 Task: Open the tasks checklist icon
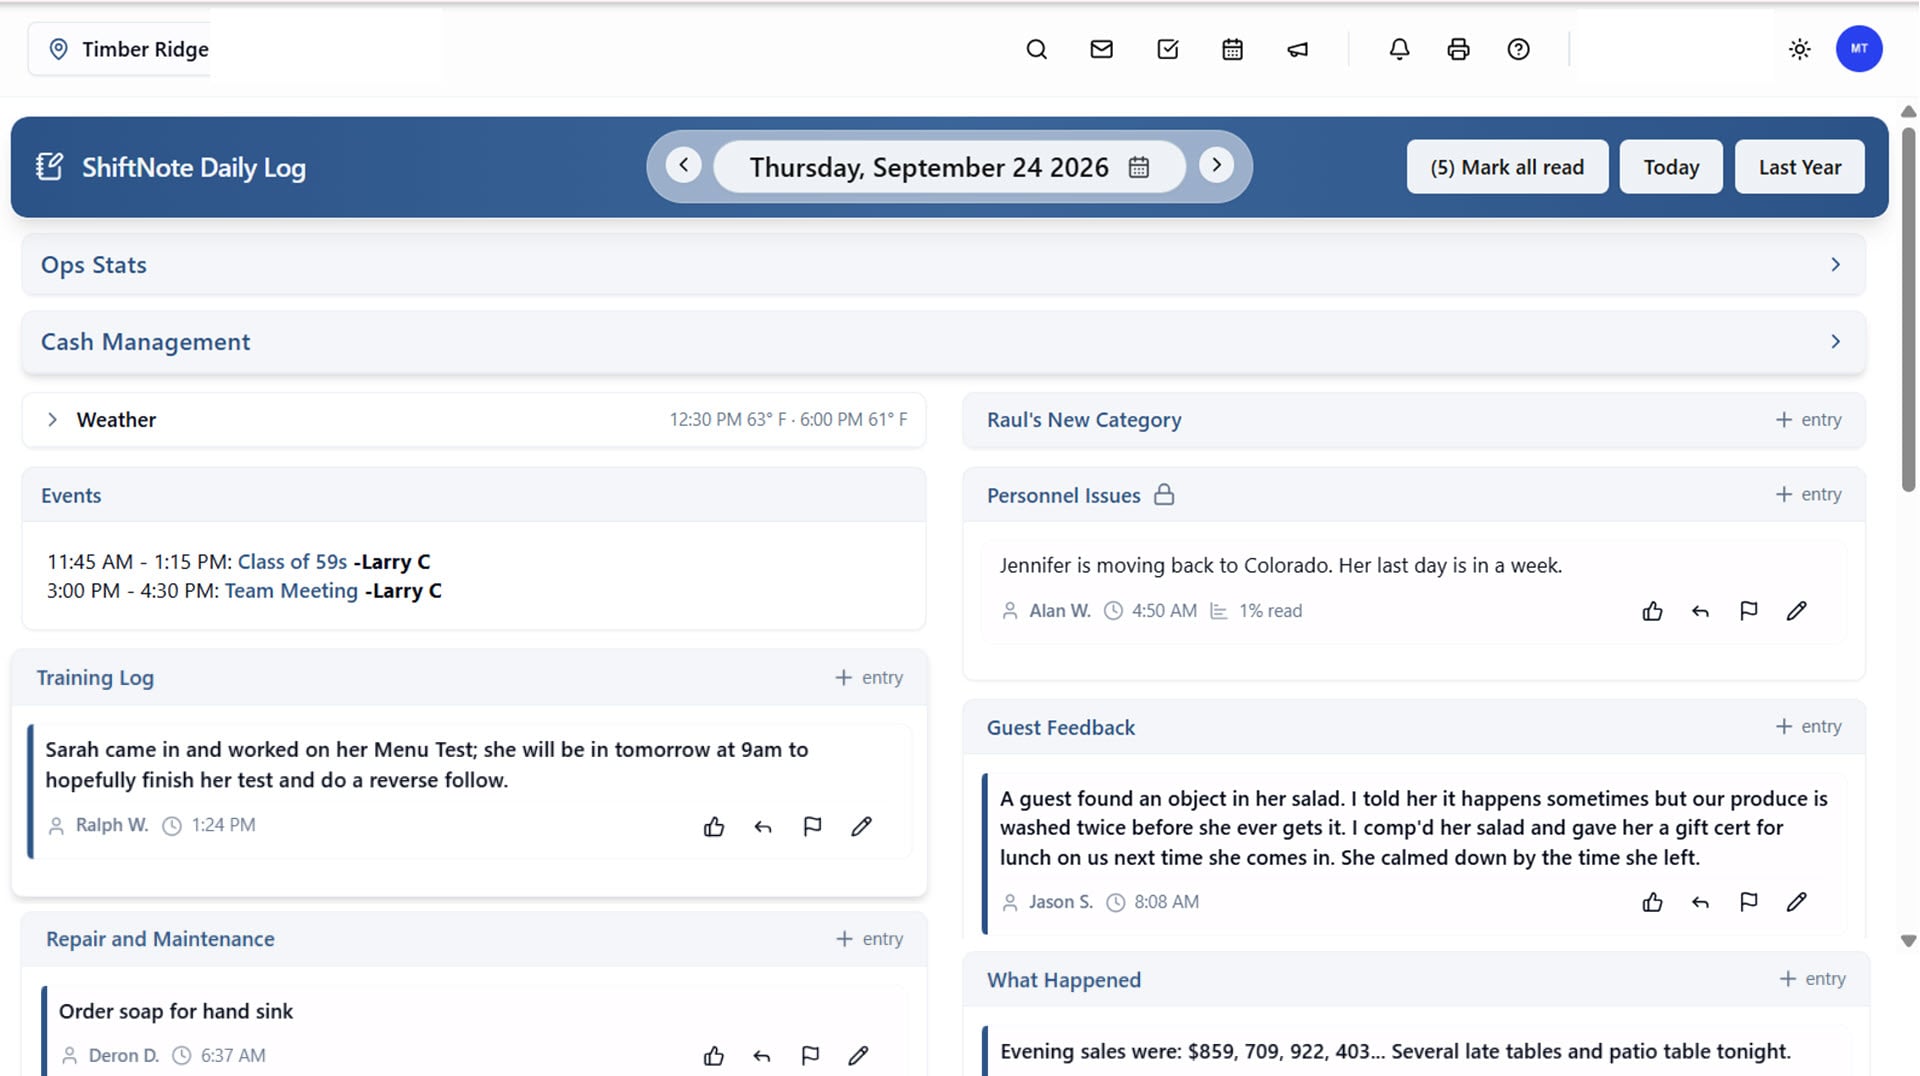click(1167, 49)
